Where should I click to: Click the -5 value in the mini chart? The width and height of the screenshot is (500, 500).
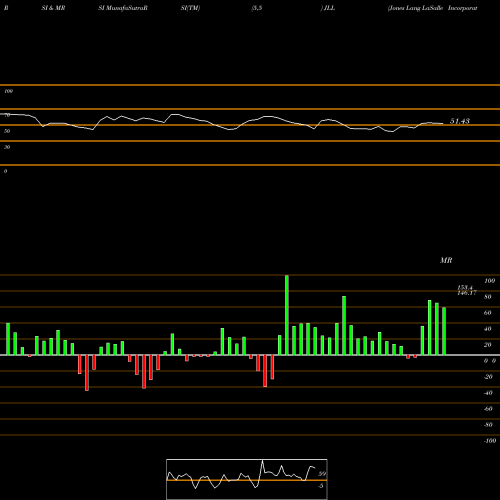tap(321, 486)
